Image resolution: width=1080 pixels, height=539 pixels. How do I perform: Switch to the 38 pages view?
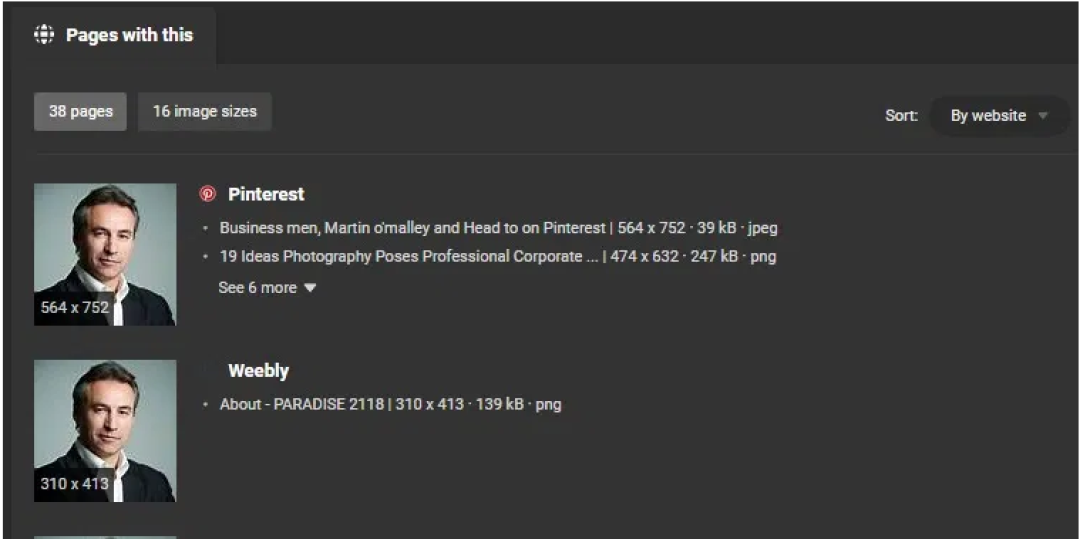[x=80, y=112]
